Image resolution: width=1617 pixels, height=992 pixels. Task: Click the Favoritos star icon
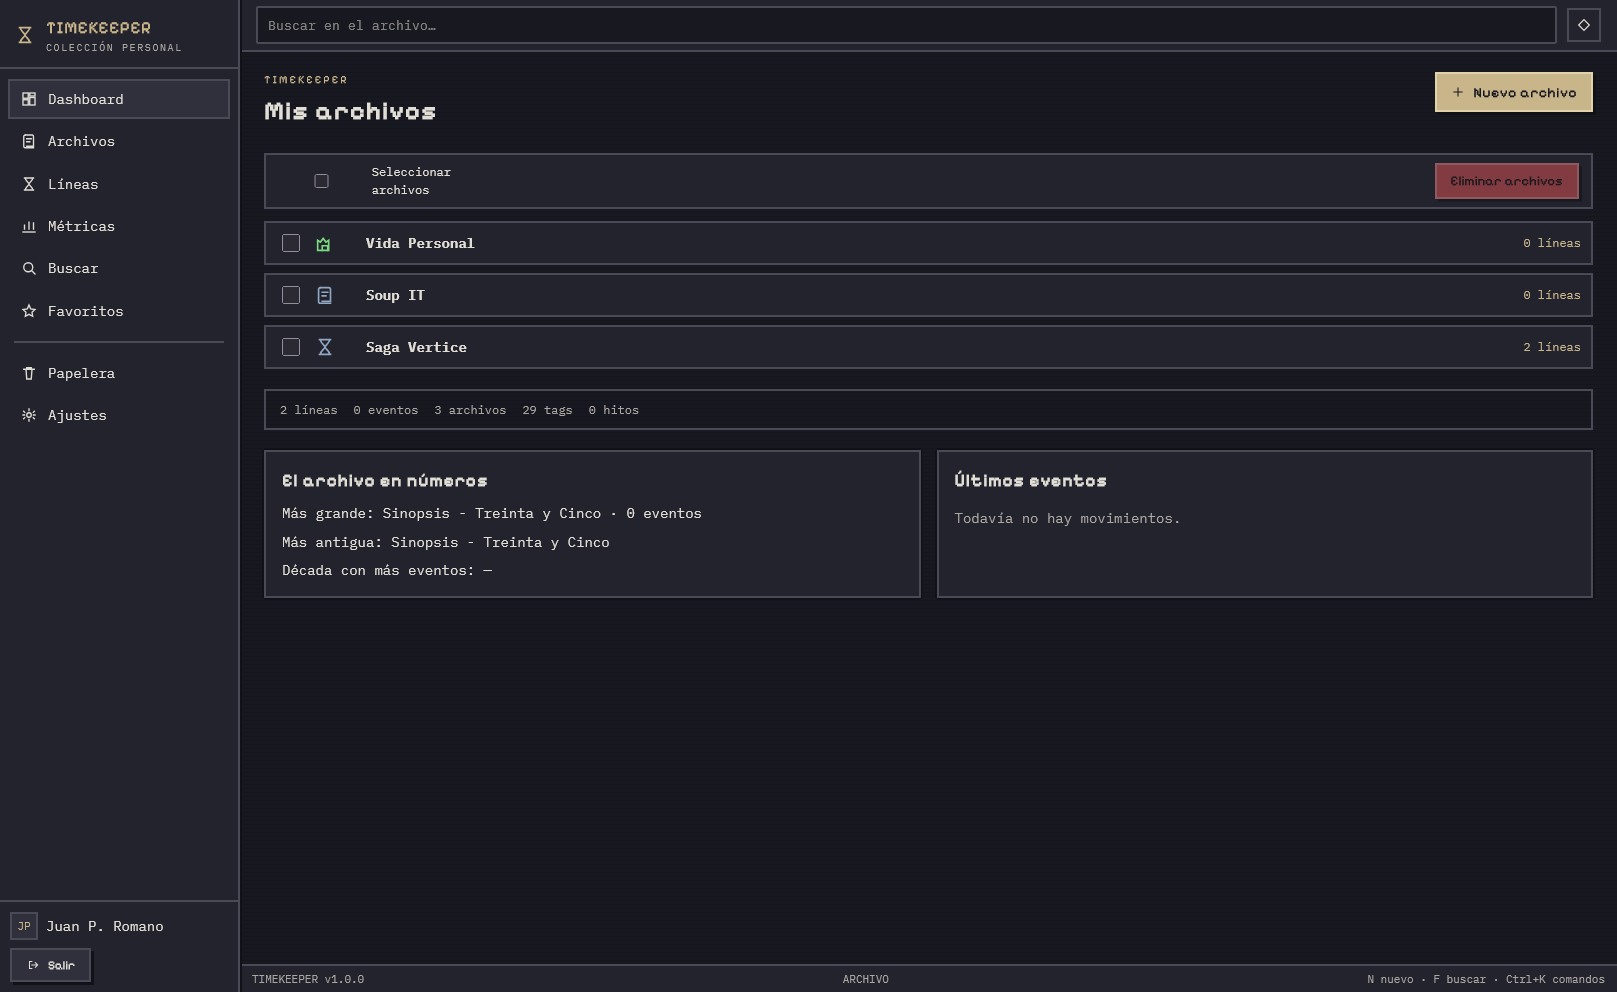coord(29,311)
